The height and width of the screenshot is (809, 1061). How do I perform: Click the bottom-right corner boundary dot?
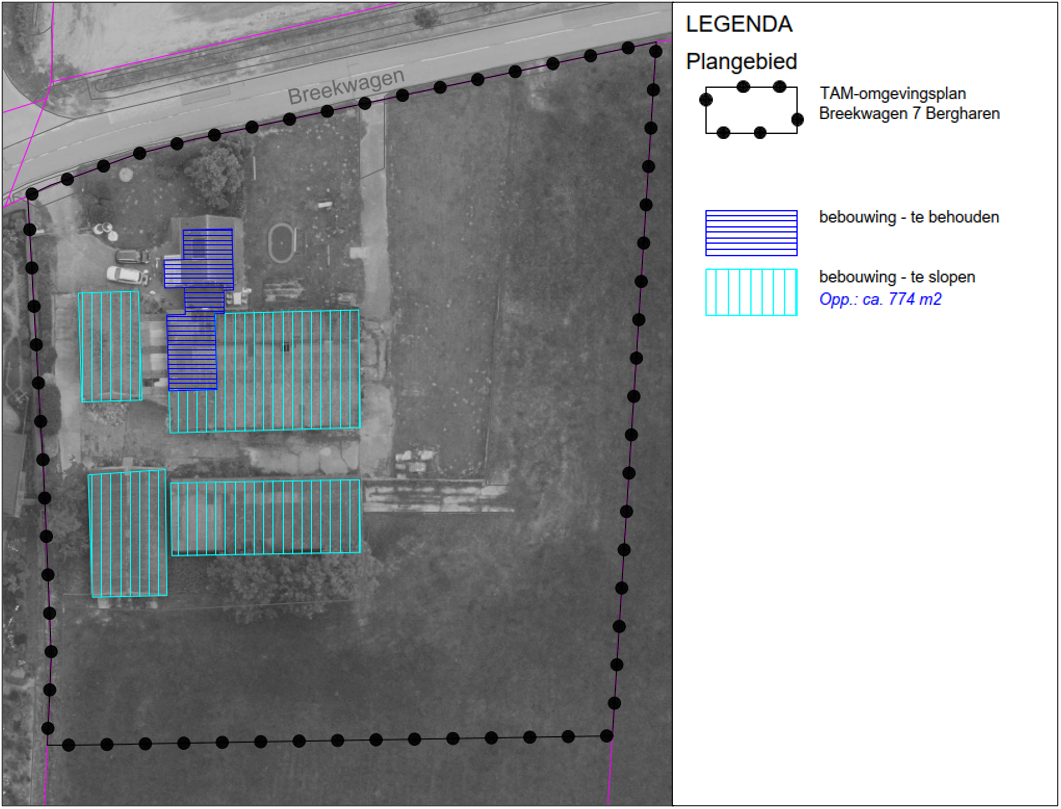[607, 736]
